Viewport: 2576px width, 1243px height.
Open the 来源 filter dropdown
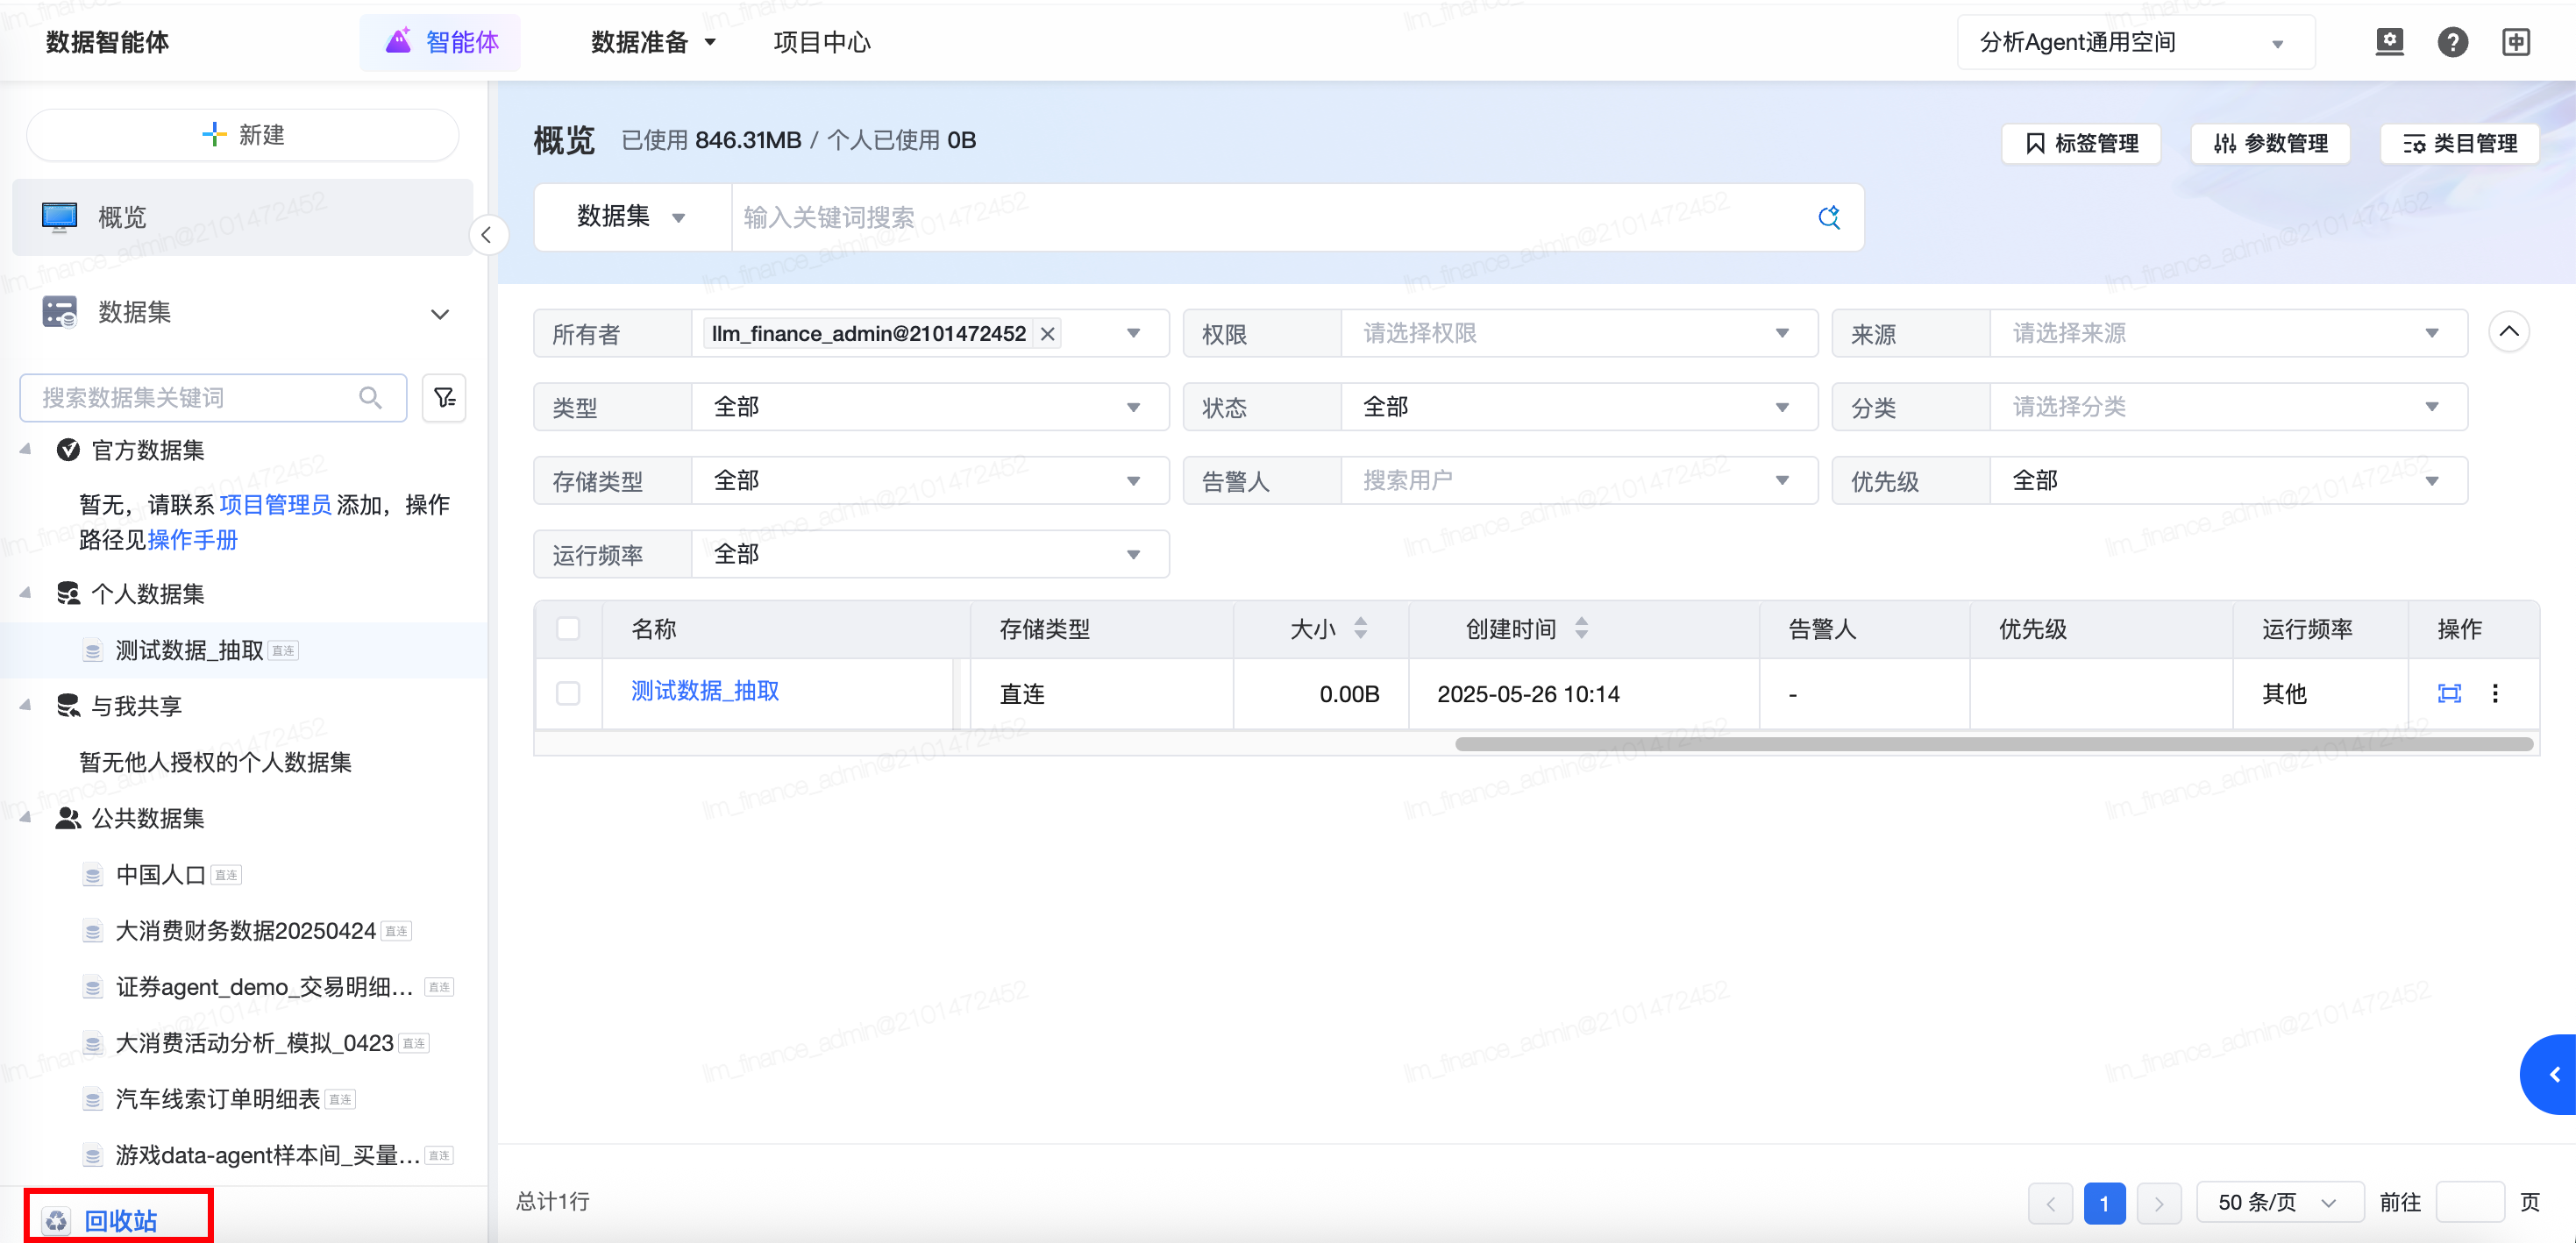point(2228,334)
